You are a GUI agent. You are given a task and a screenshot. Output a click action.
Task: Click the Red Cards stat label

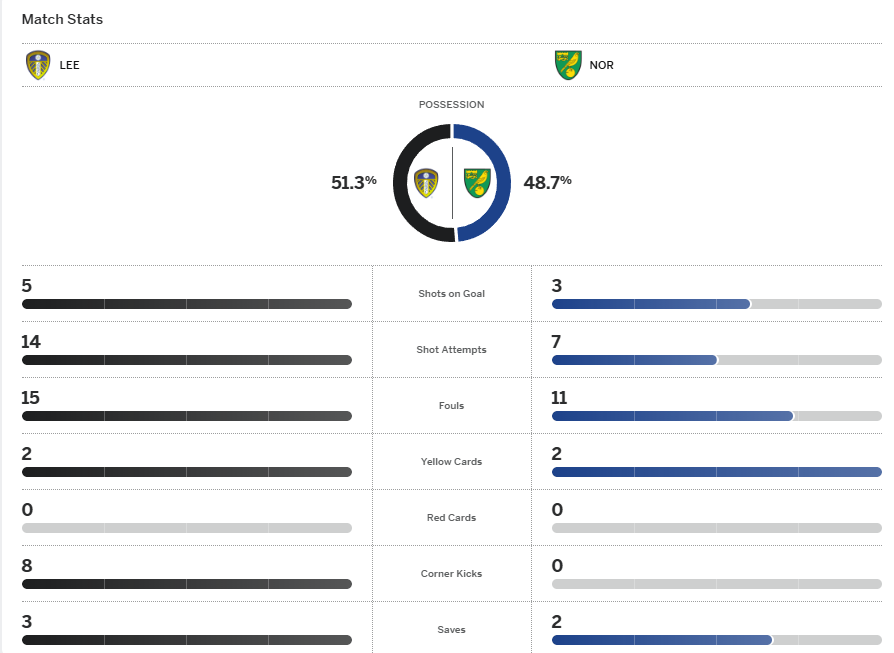[x=449, y=518]
